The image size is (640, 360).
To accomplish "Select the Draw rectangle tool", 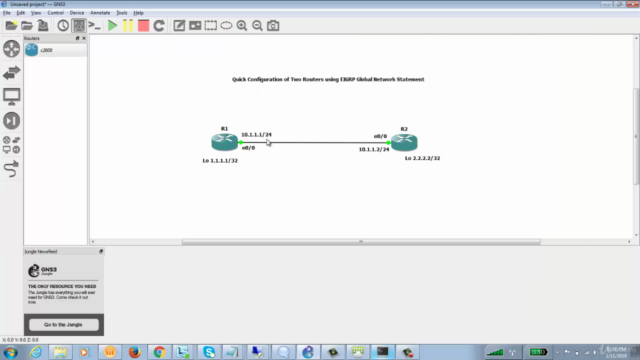I will 211,26.
